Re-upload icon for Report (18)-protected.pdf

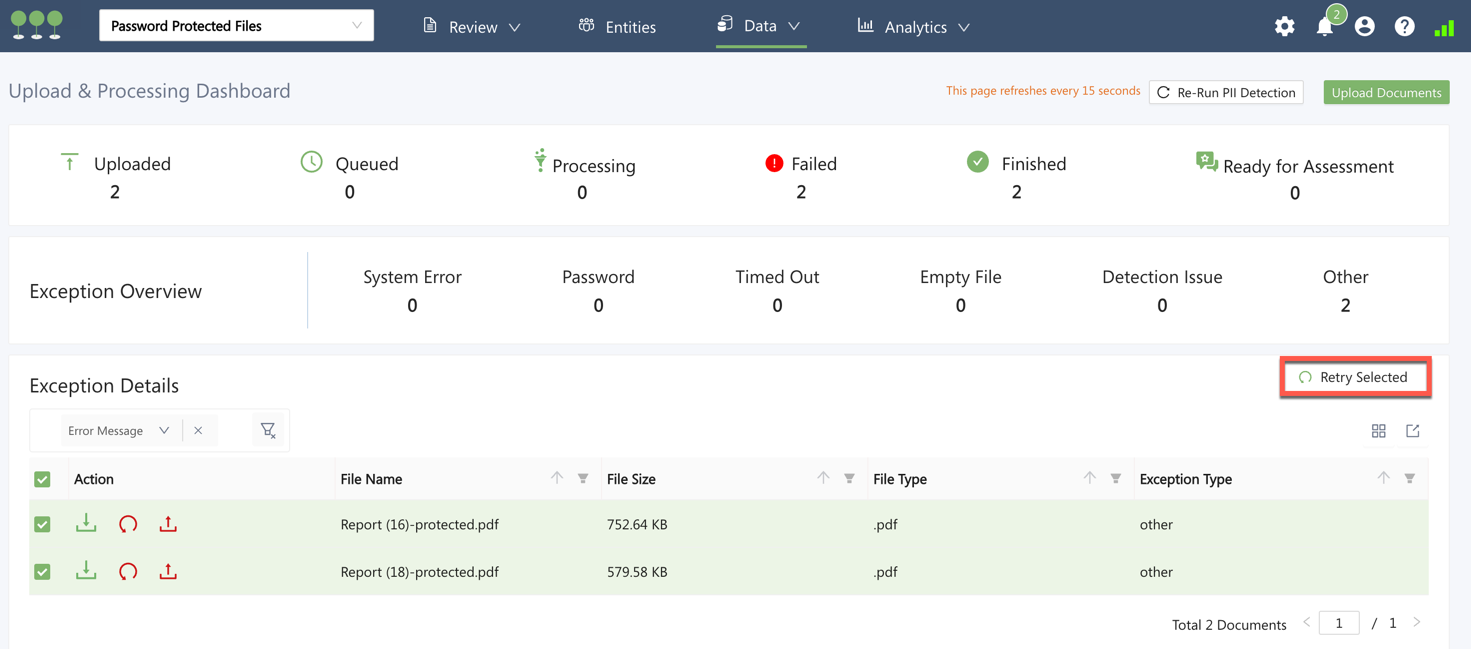[168, 571]
